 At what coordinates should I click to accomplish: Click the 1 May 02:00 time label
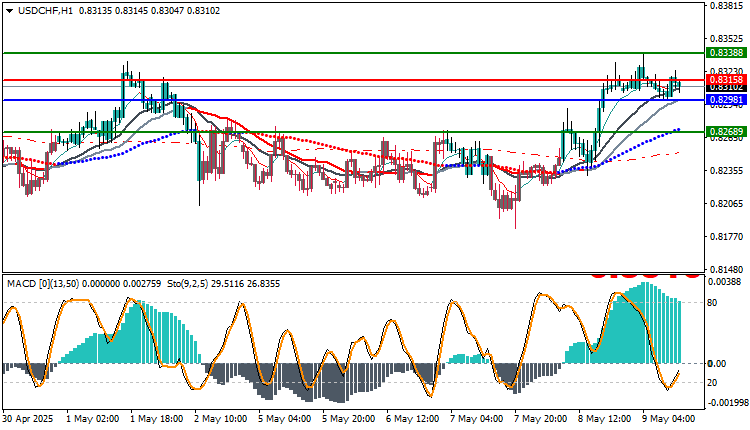click(92, 419)
